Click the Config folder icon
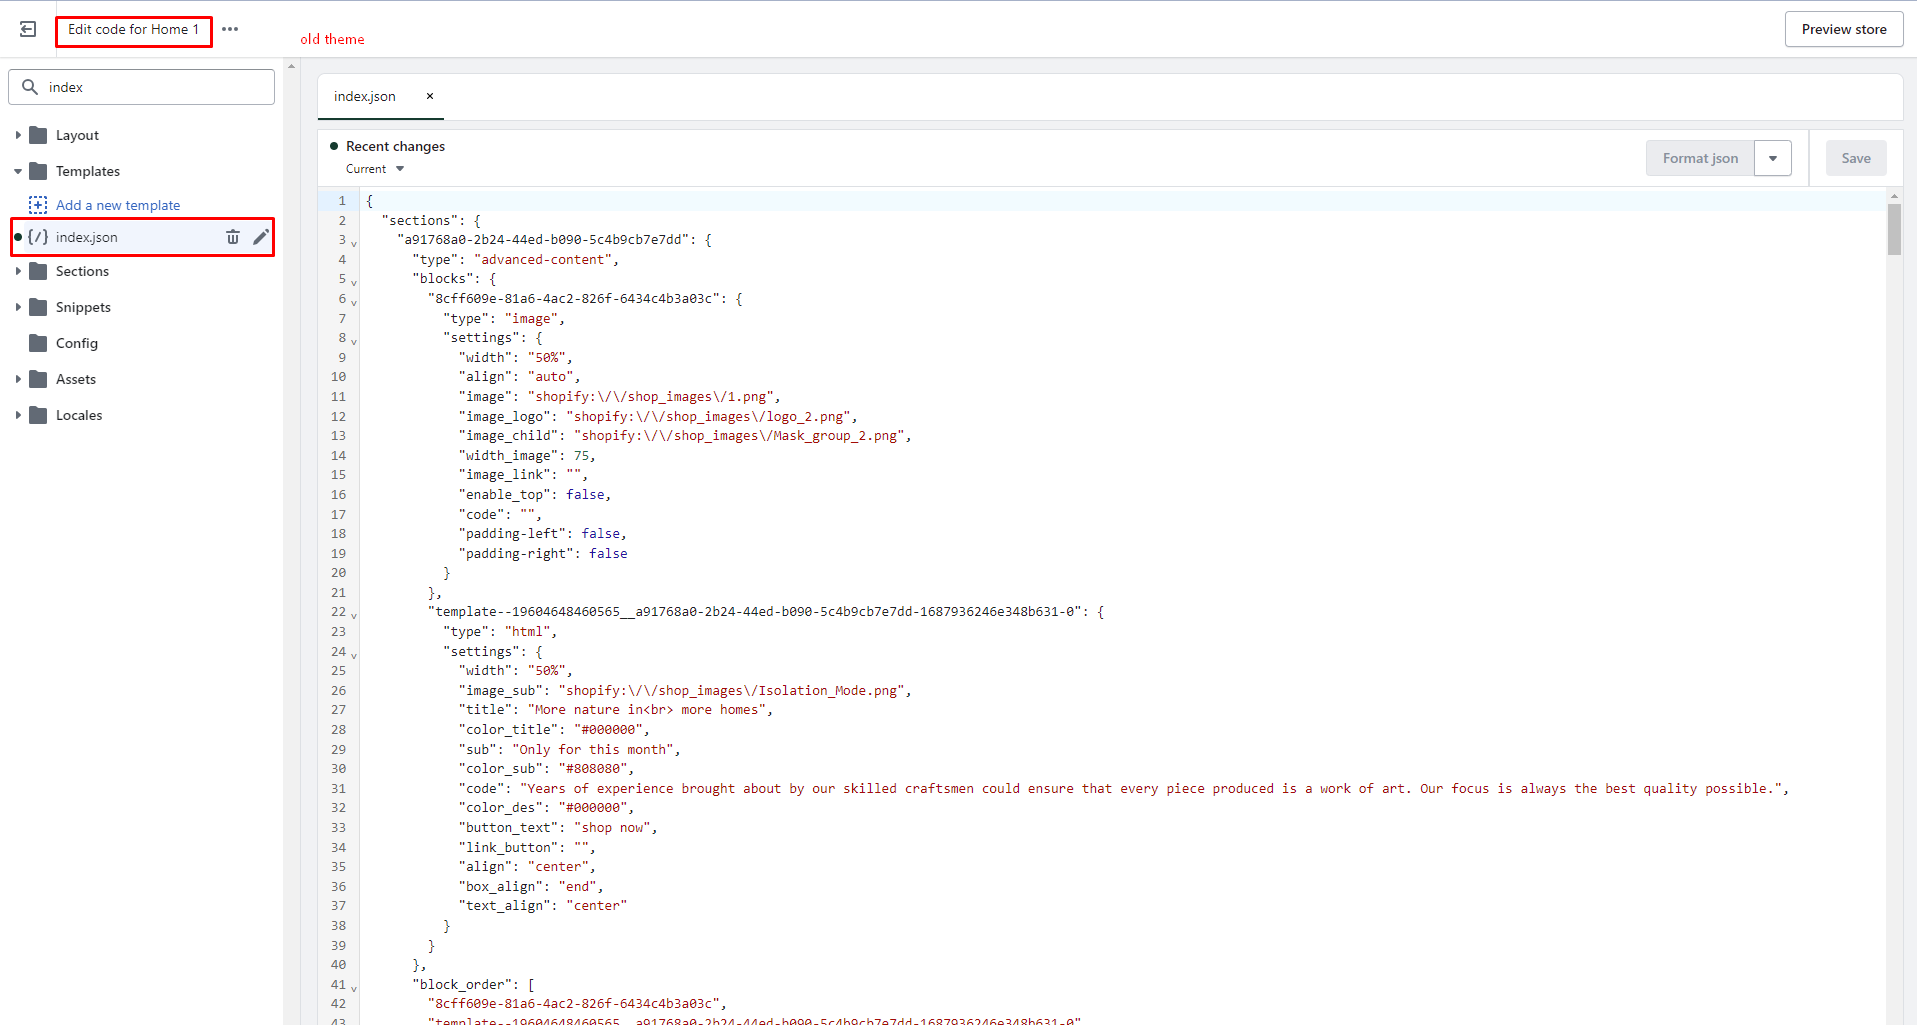 point(38,343)
